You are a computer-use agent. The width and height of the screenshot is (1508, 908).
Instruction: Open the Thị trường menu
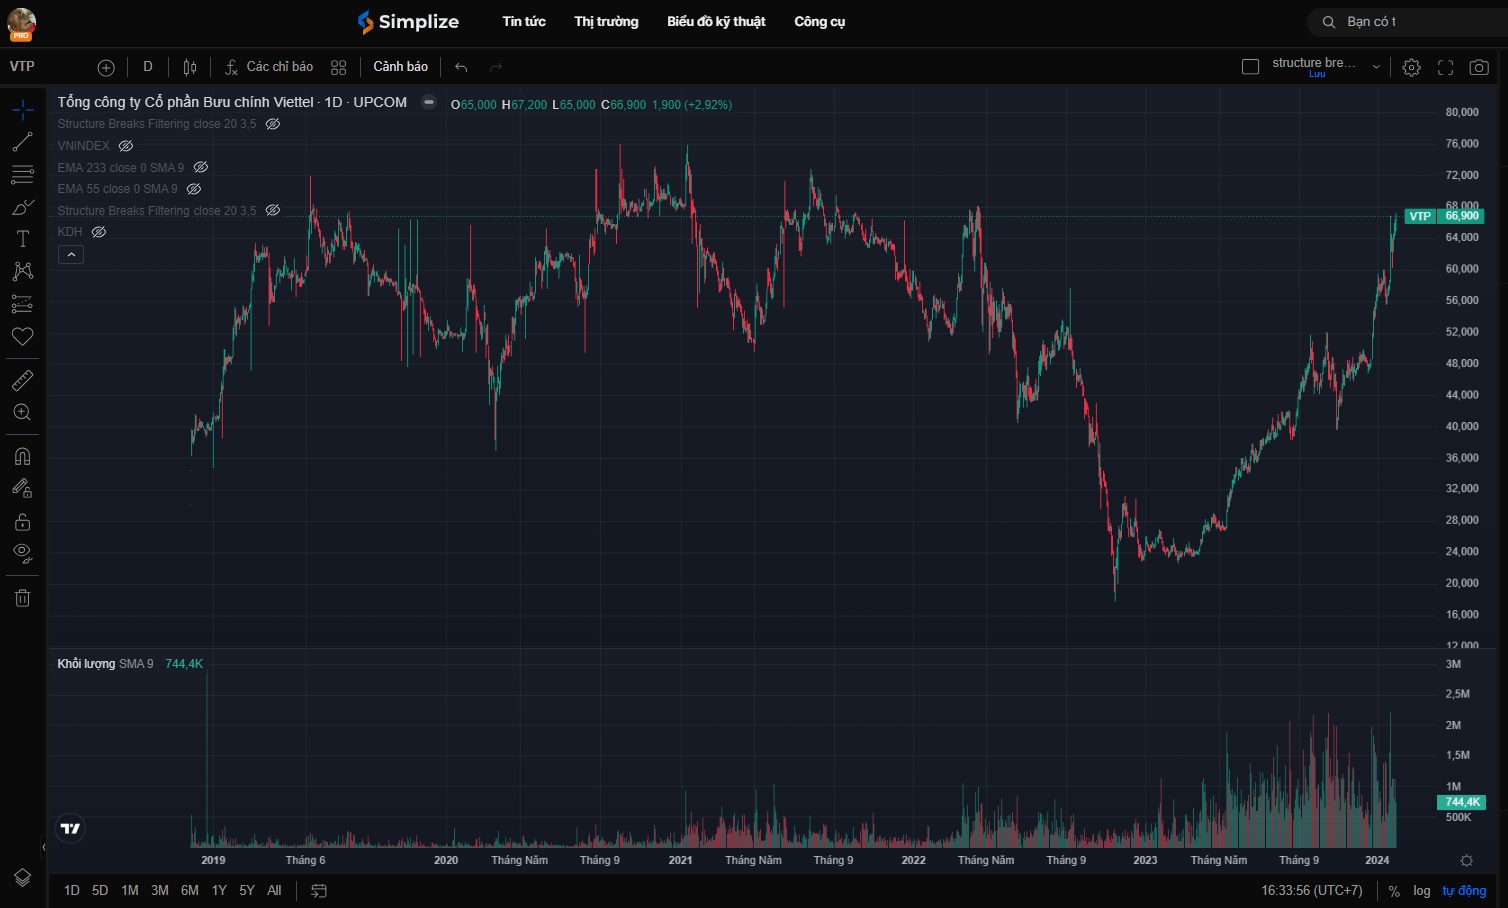point(606,22)
